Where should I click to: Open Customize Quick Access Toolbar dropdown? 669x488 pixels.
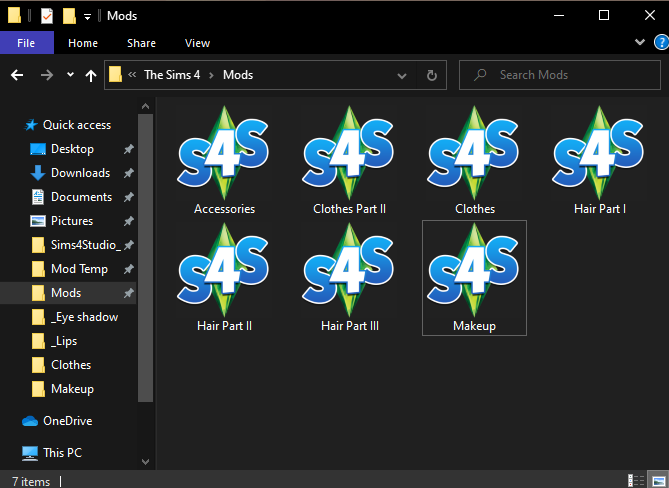(x=87, y=17)
